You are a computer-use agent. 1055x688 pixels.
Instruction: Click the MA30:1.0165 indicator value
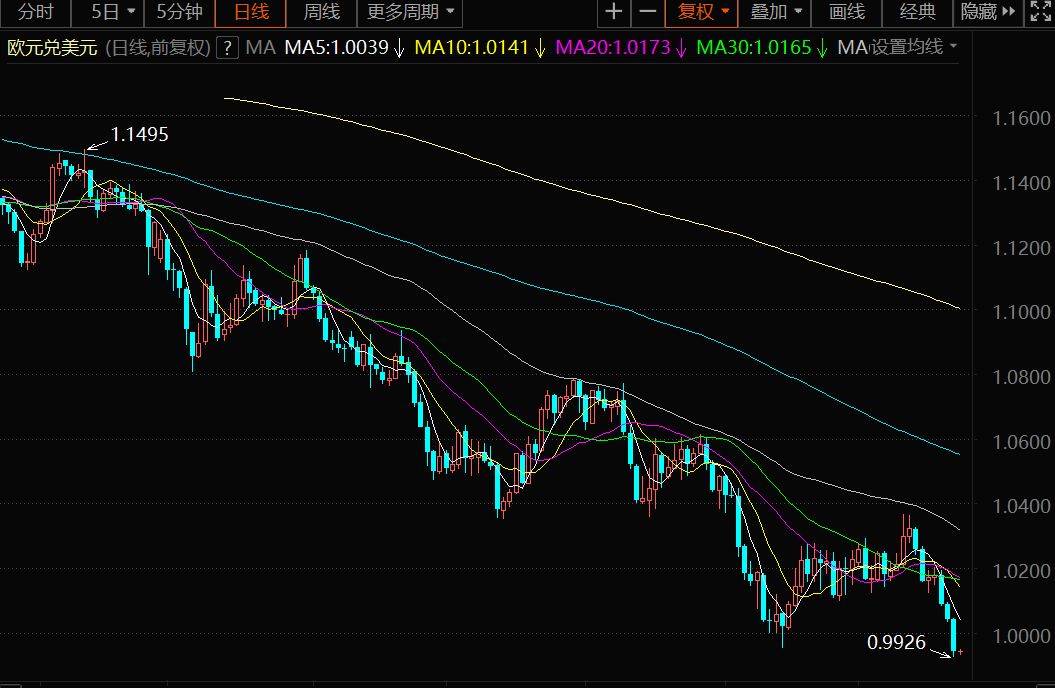(762, 48)
